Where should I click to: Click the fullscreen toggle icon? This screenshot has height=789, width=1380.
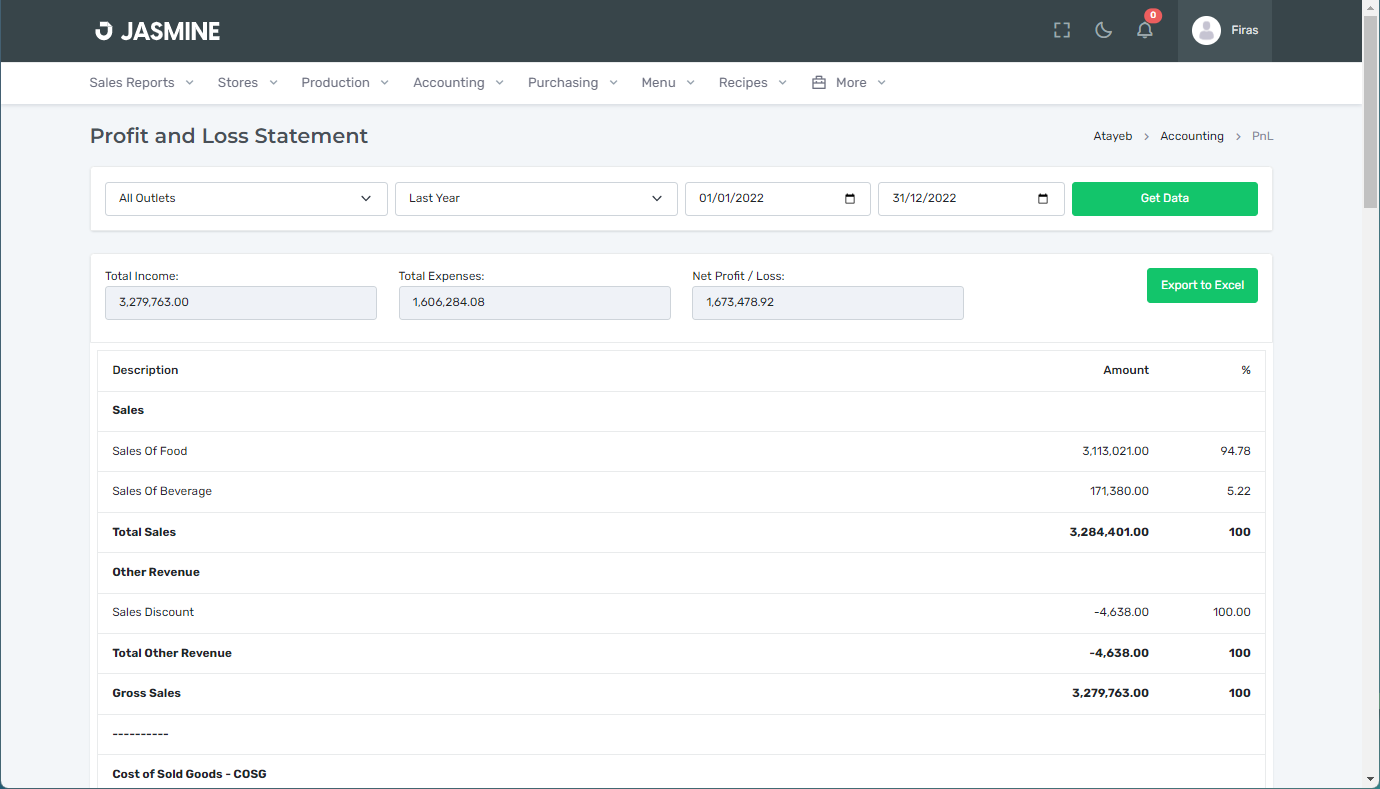[1062, 31]
